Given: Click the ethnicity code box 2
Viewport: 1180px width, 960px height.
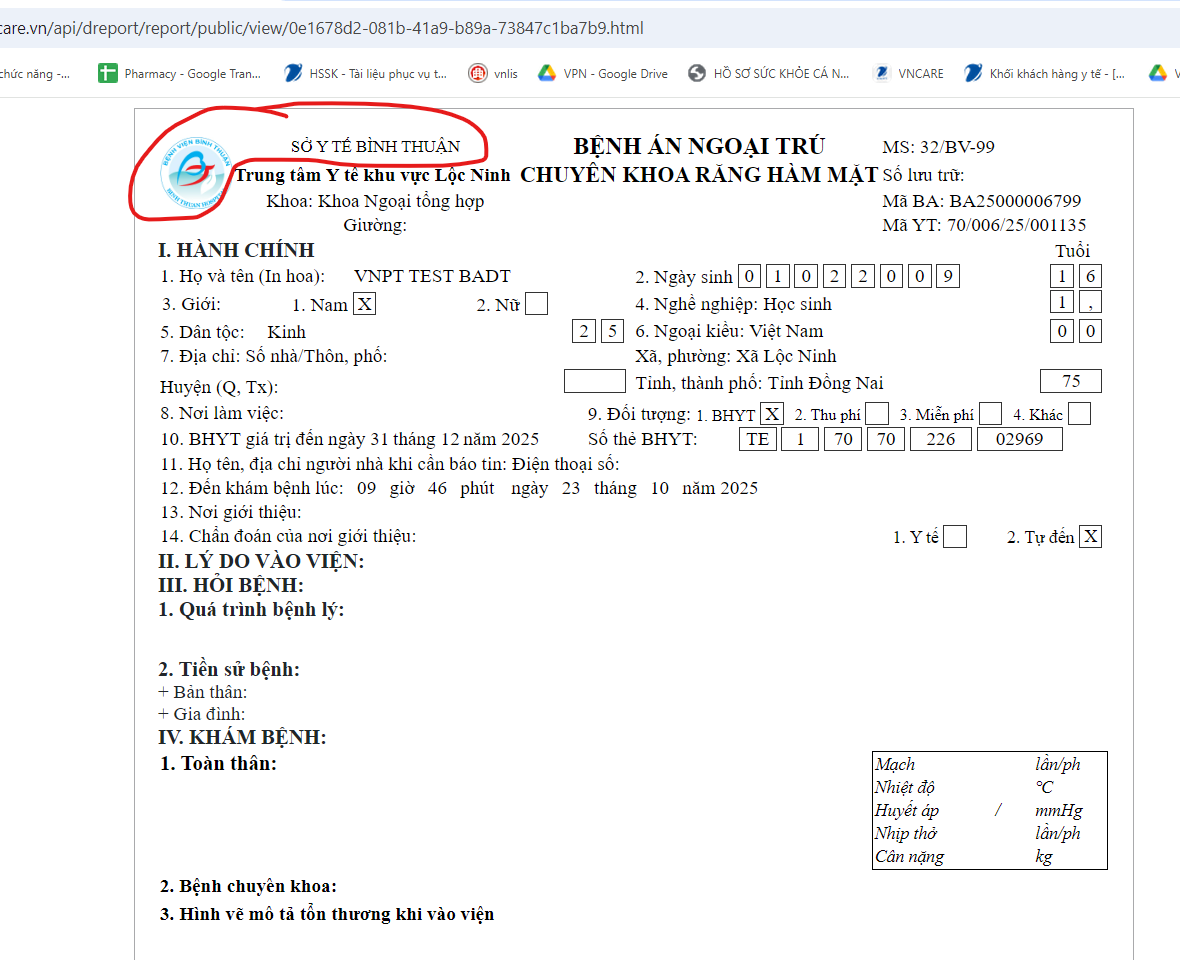Looking at the screenshot, I should [x=584, y=331].
